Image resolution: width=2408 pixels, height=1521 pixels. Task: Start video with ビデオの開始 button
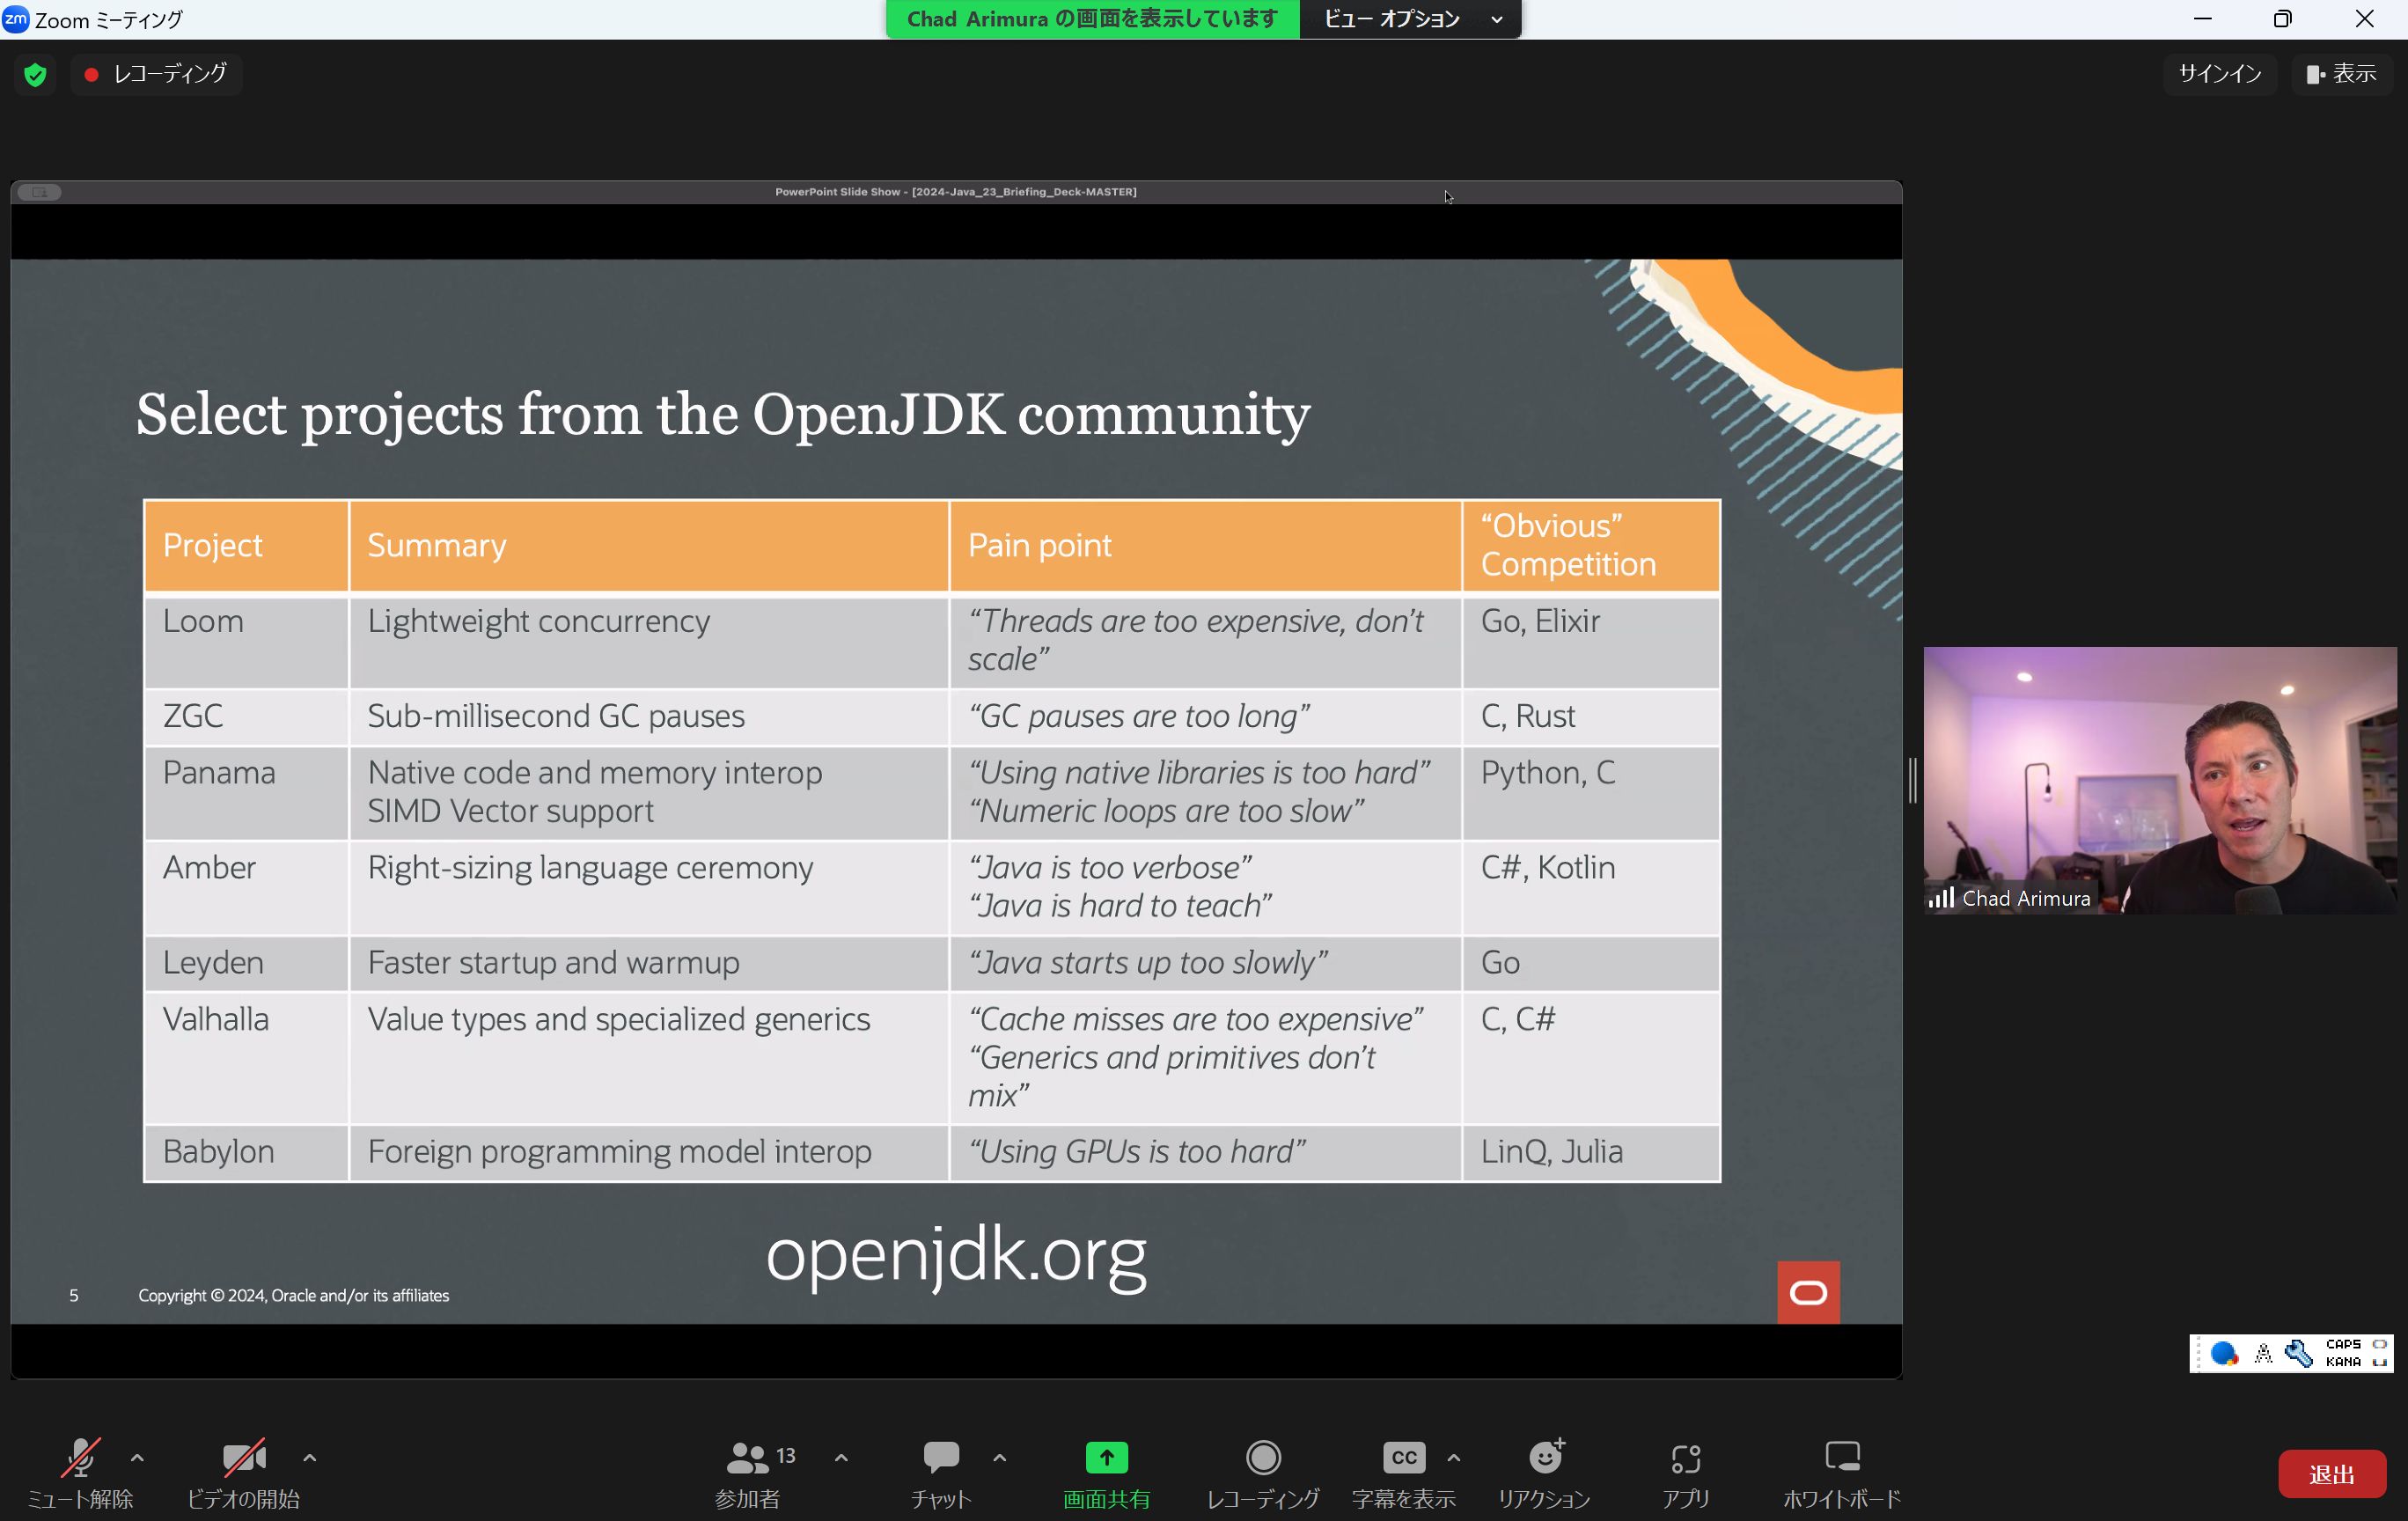[x=243, y=1473]
